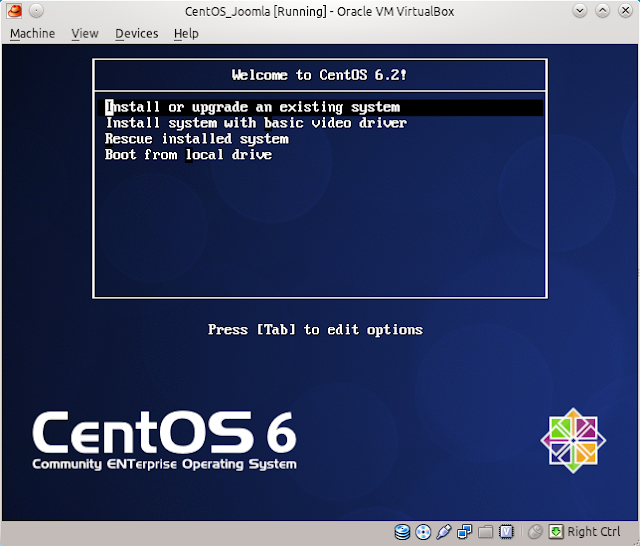
Task: Open the View menu
Action: [85, 33]
